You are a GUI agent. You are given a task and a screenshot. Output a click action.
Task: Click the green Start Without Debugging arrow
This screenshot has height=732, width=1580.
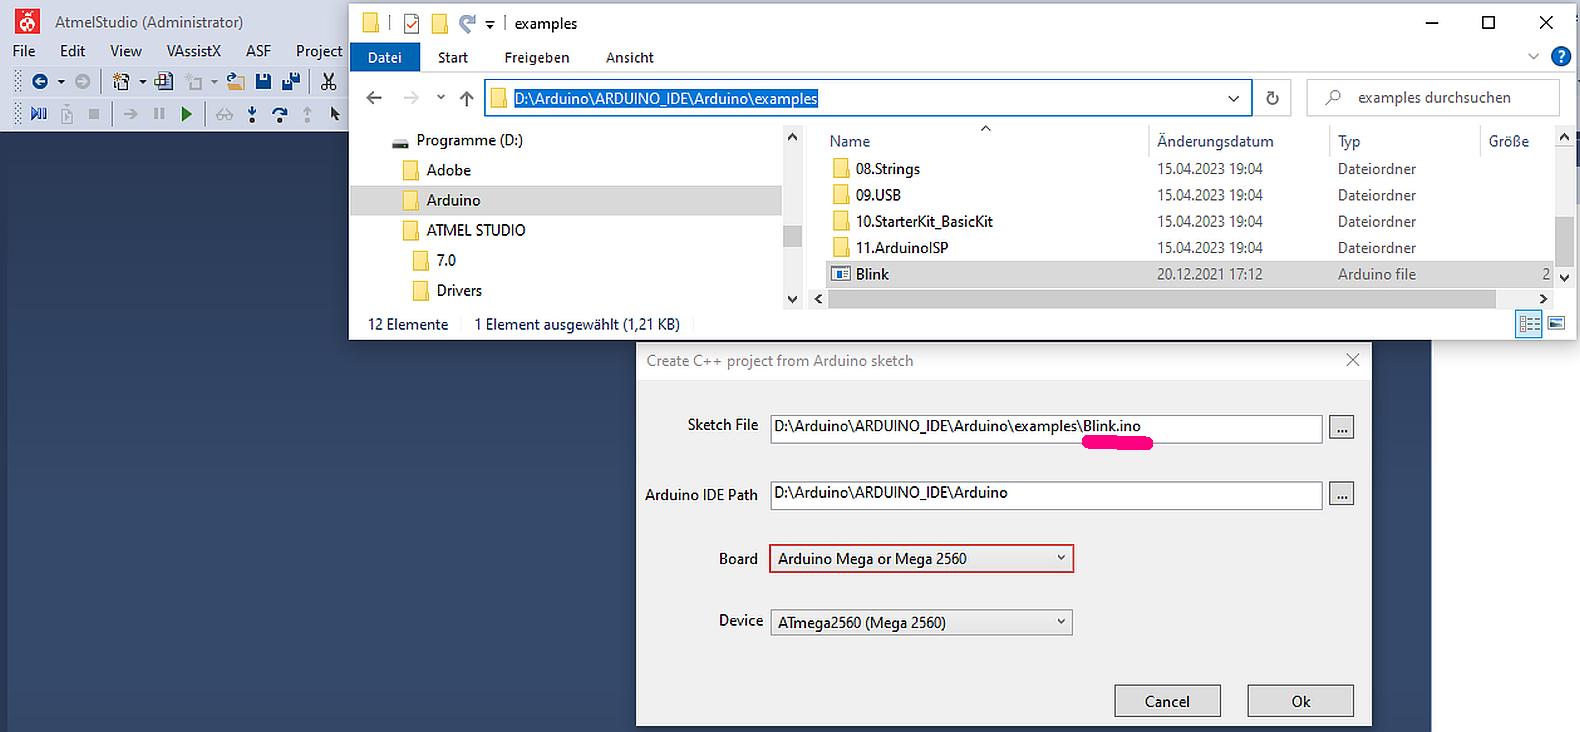(x=186, y=114)
